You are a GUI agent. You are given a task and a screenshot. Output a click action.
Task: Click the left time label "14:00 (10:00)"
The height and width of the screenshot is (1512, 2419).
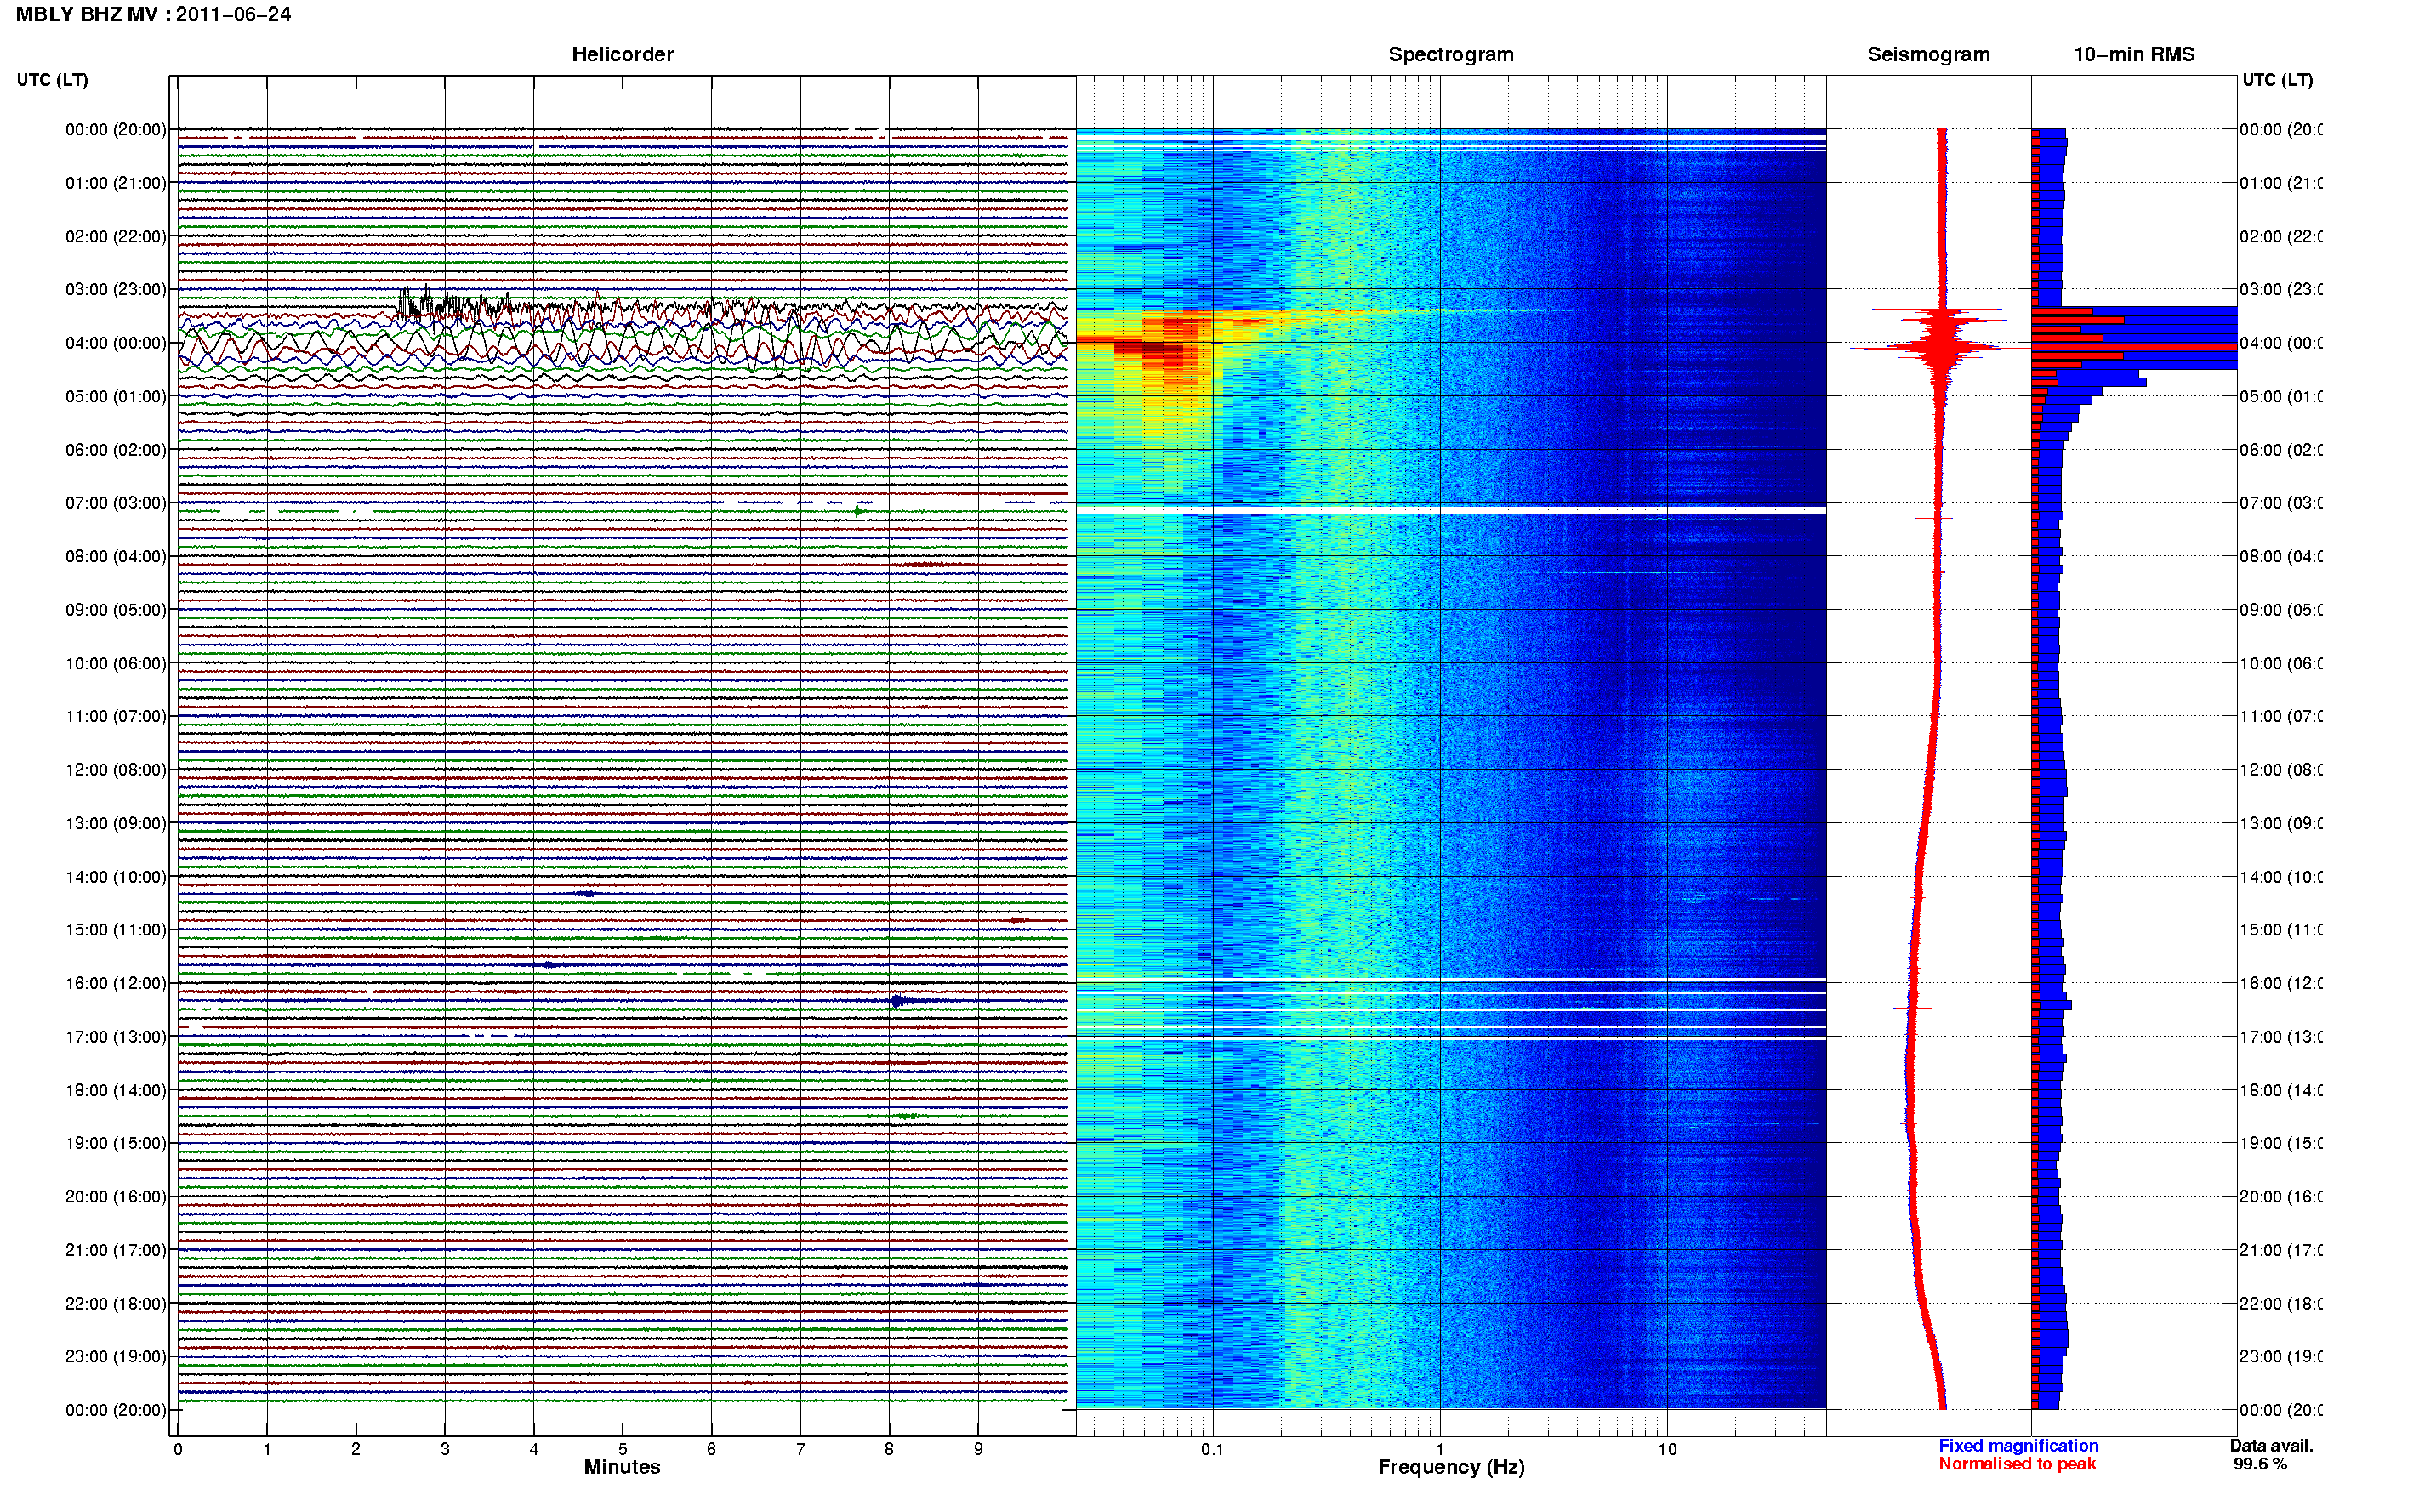[x=116, y=877]
